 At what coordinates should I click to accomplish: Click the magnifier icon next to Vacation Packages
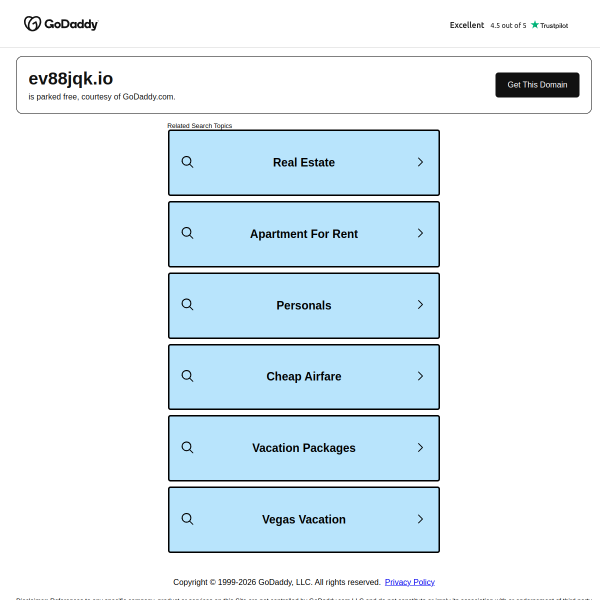tap(187, 448)
